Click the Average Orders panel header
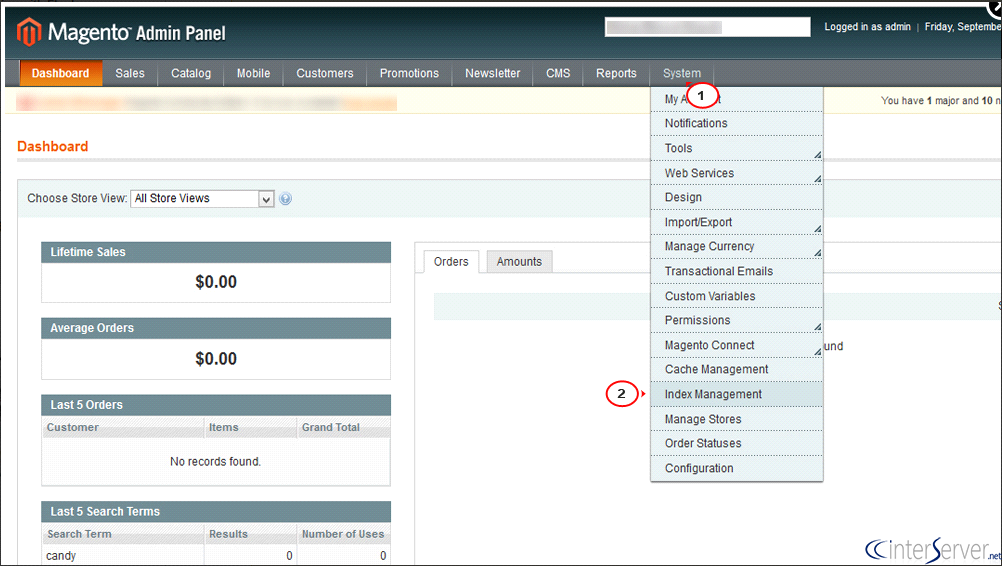The width and height of the screenshot is (1002, 566). [x=216, y=328]
